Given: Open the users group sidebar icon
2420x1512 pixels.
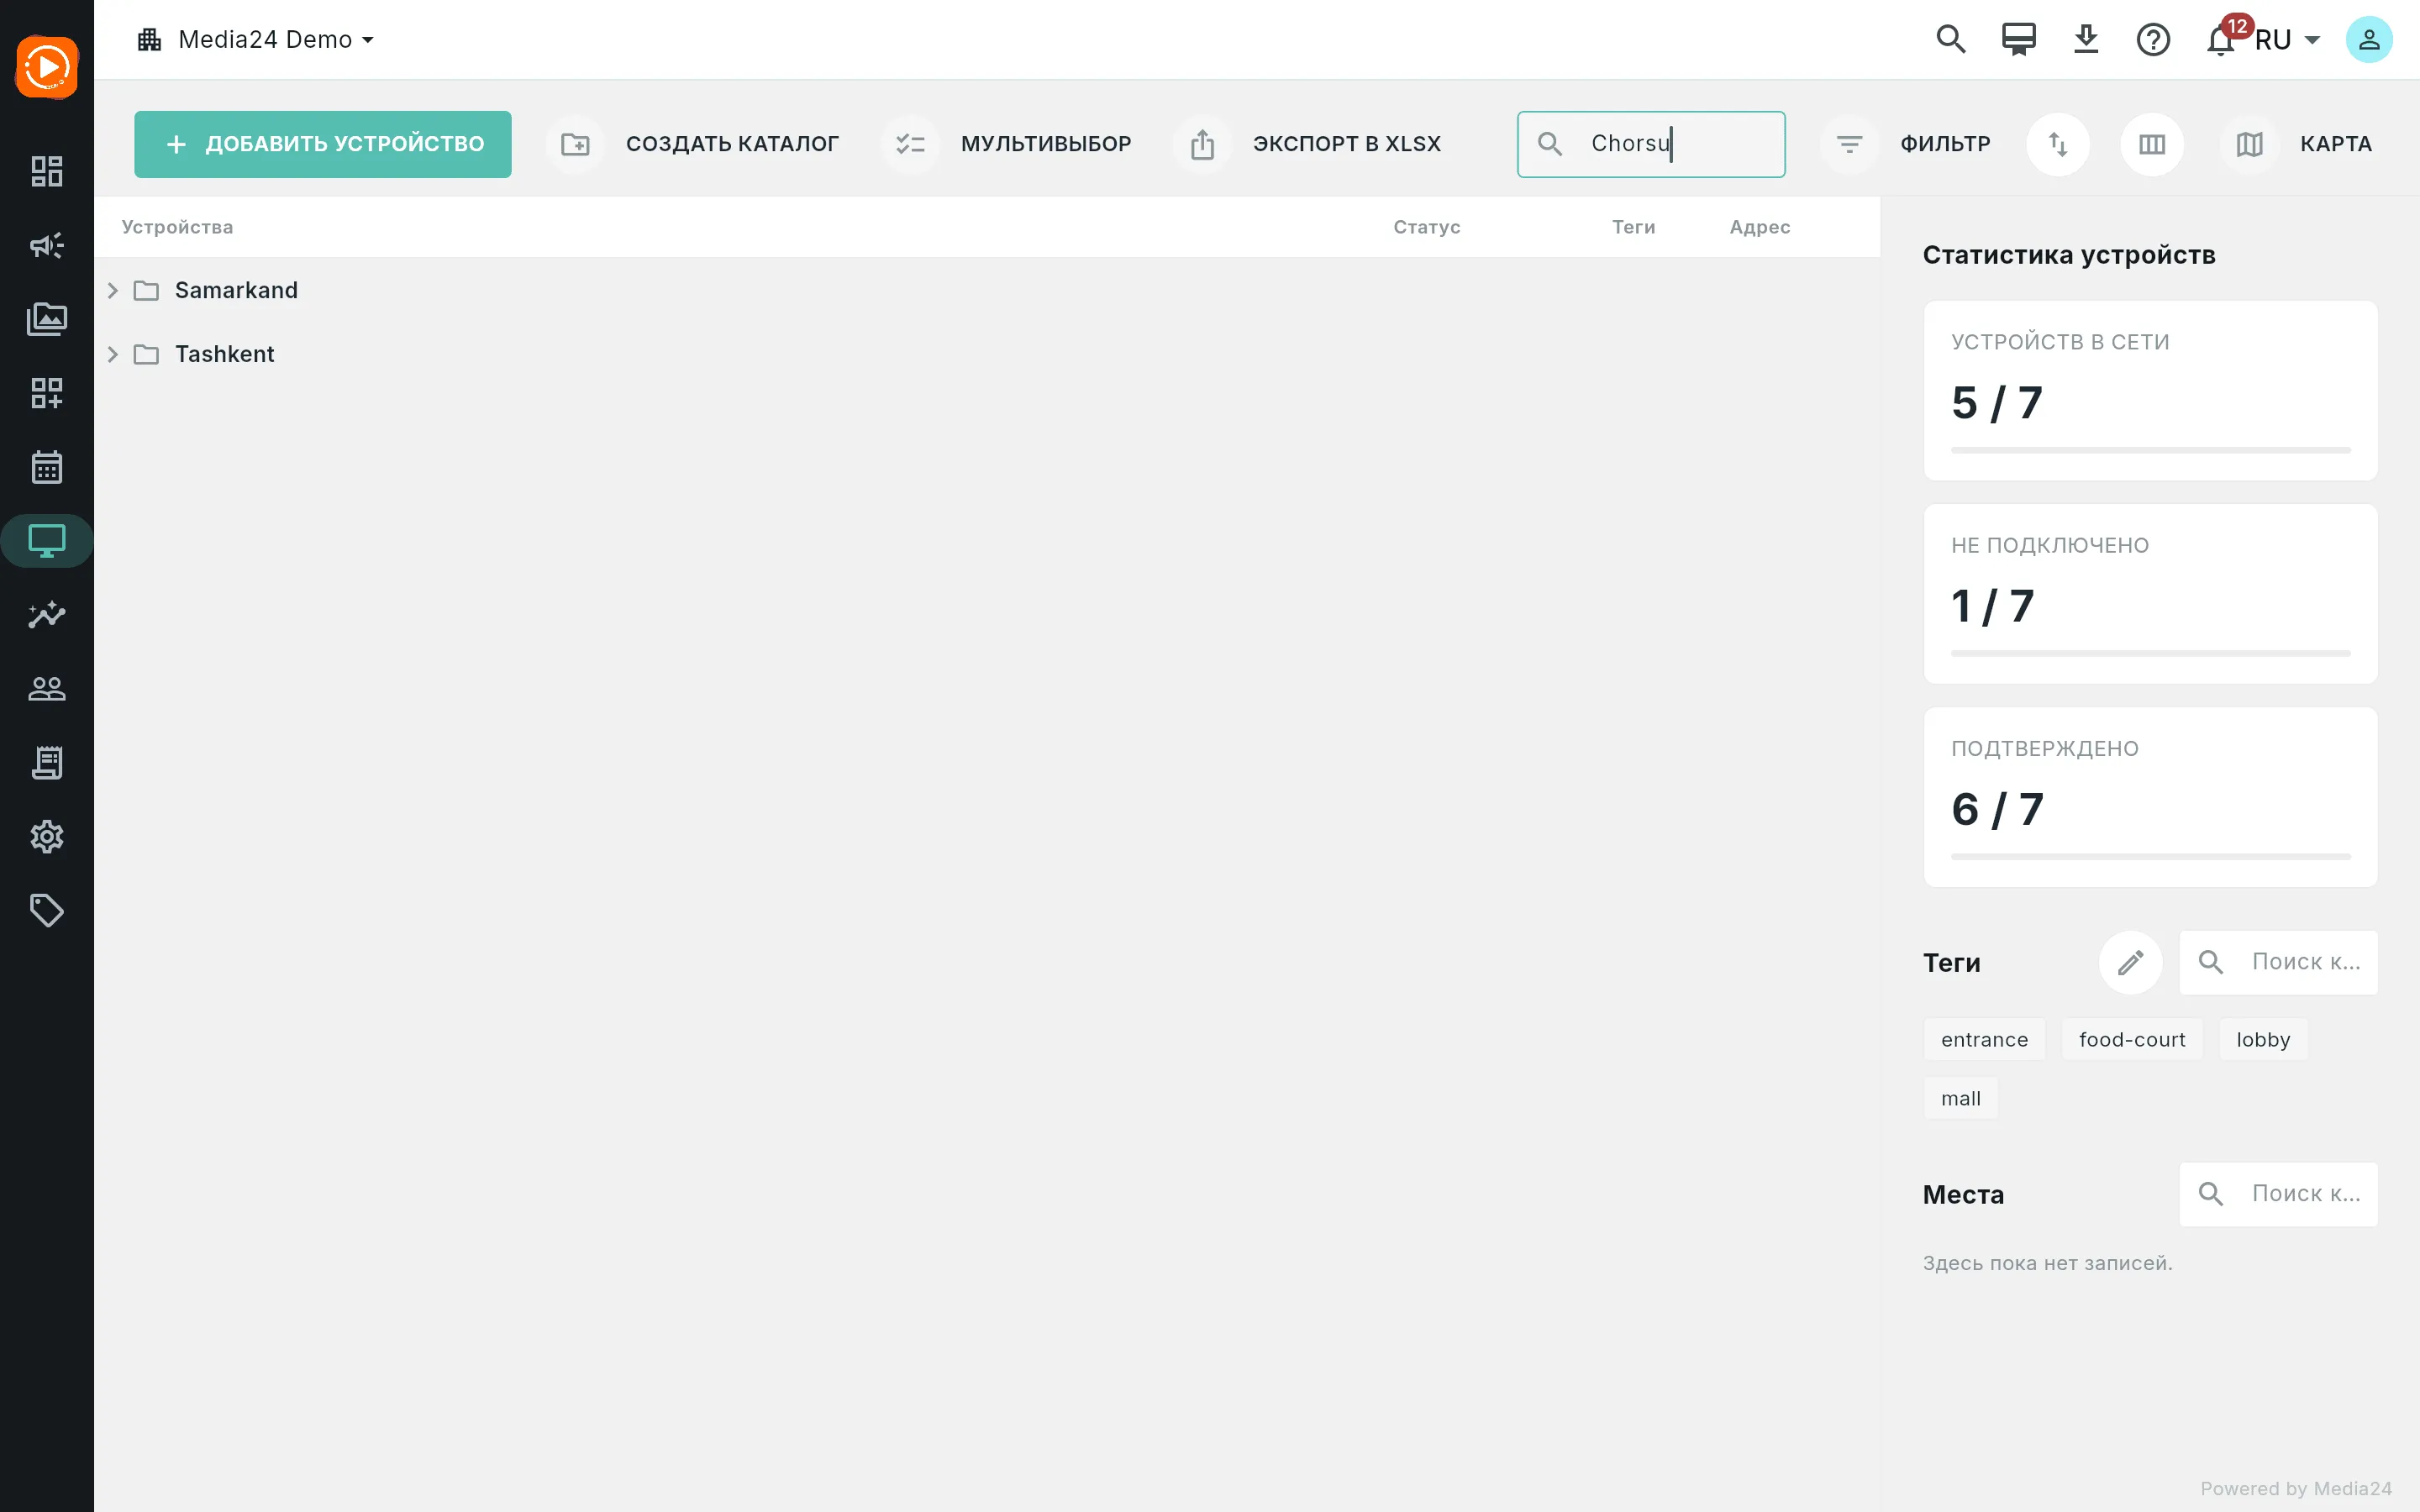Looking at the screenshot, I should coord(47,689).
